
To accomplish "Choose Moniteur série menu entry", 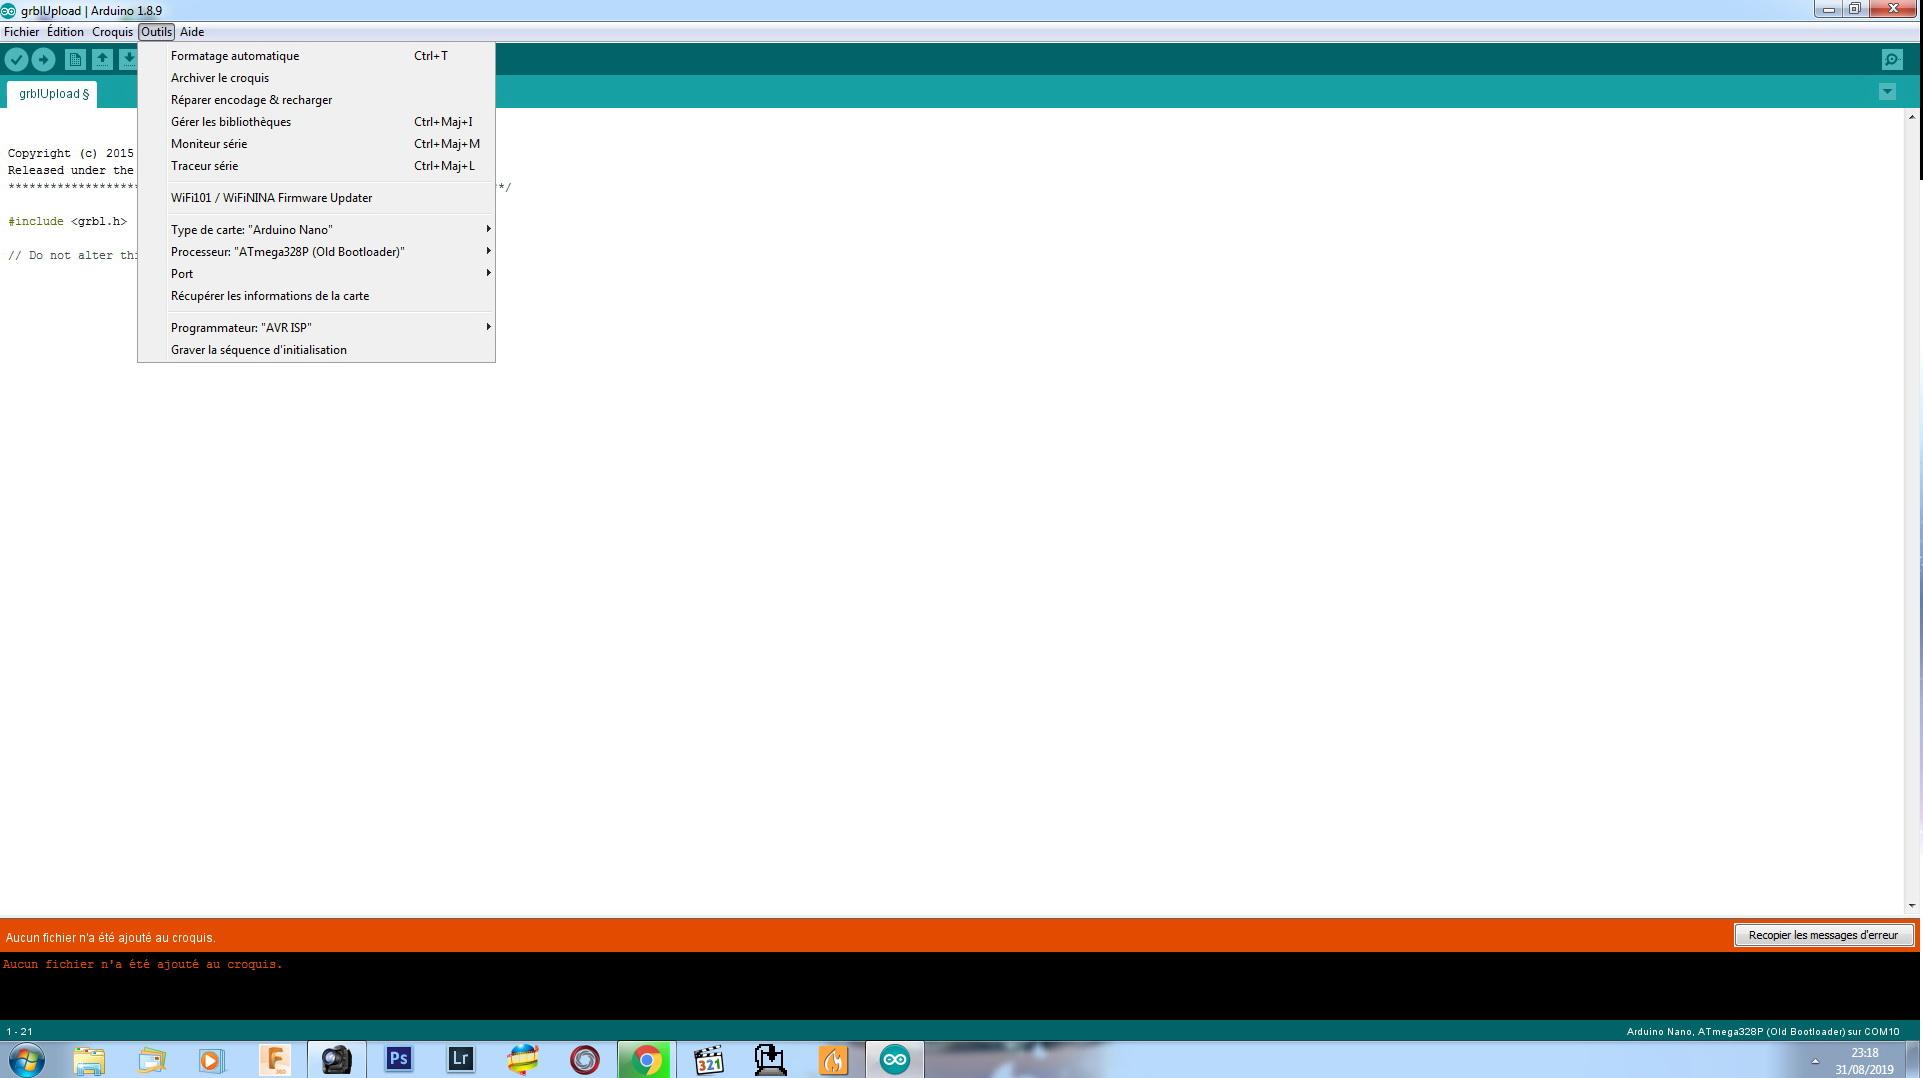I will click(x=316, y=144).
